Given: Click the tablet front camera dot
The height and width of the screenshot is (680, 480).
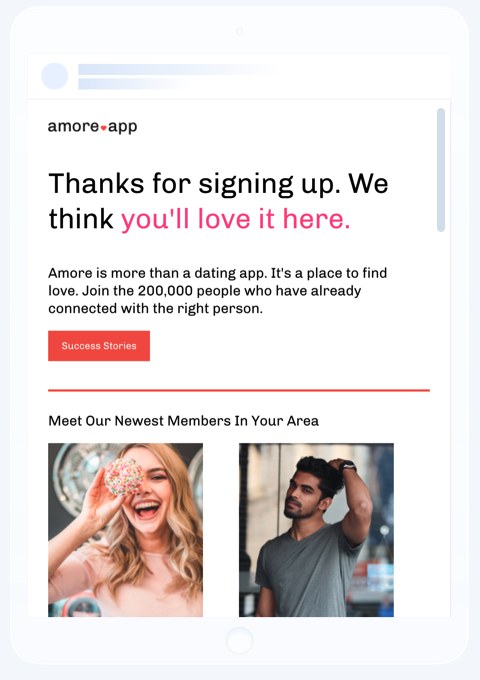Looking at the screenshot, I should click(239, 31).
